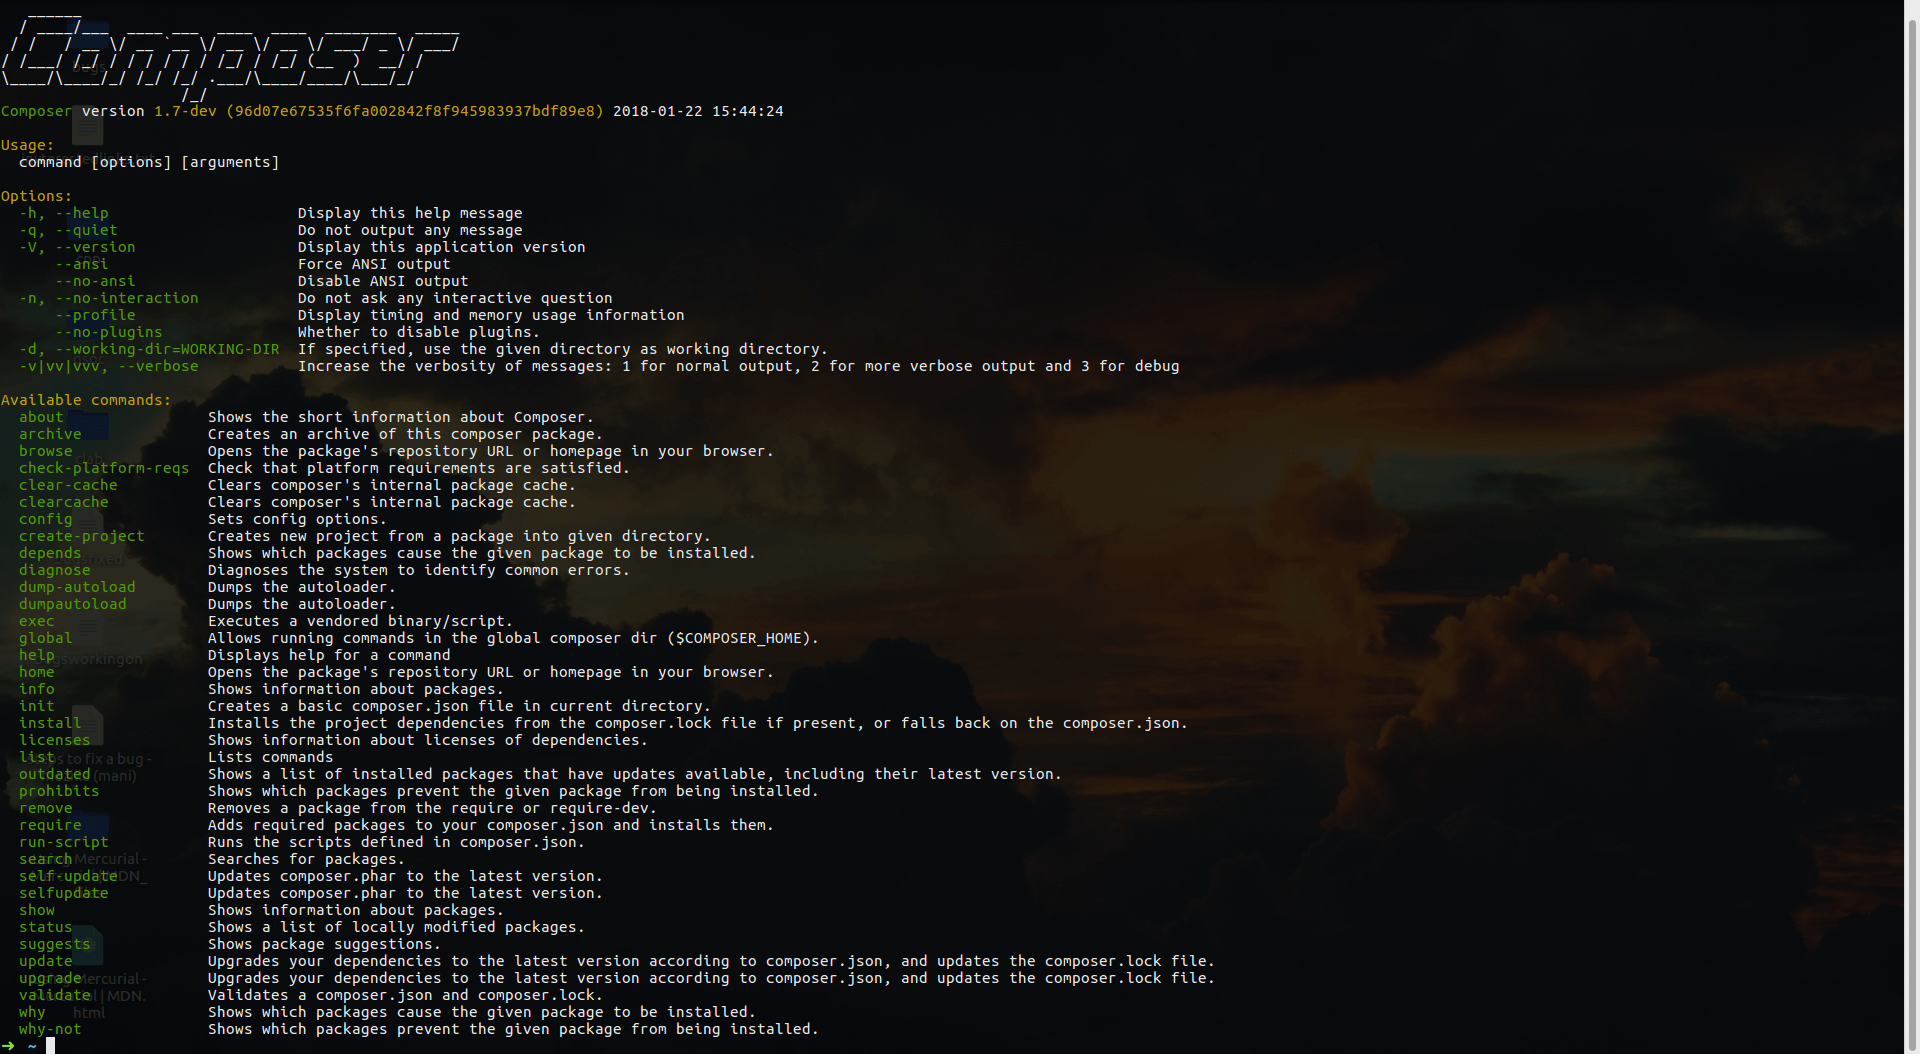Click the '--no-plugins' option
Viewport: 1920px width, 1054px height.
[109, 332]
